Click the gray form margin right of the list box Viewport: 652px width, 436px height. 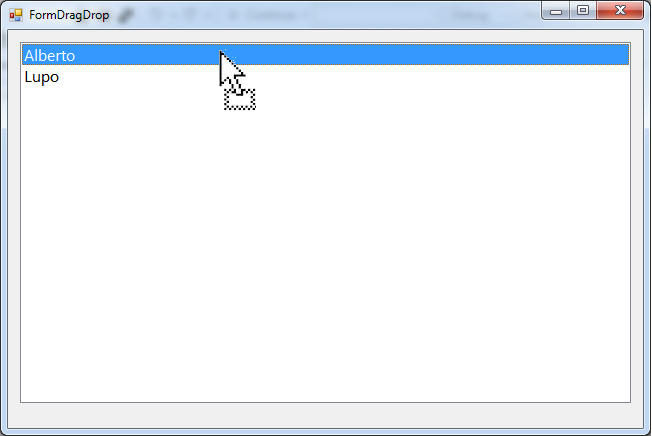pos(637,222)
